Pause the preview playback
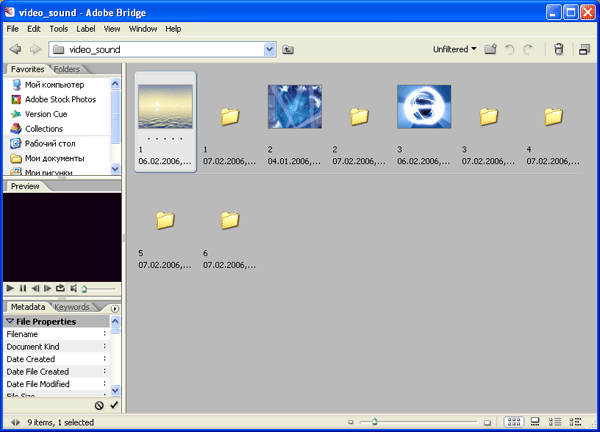This screenshot has width=600, height=432. coord(22,288)
